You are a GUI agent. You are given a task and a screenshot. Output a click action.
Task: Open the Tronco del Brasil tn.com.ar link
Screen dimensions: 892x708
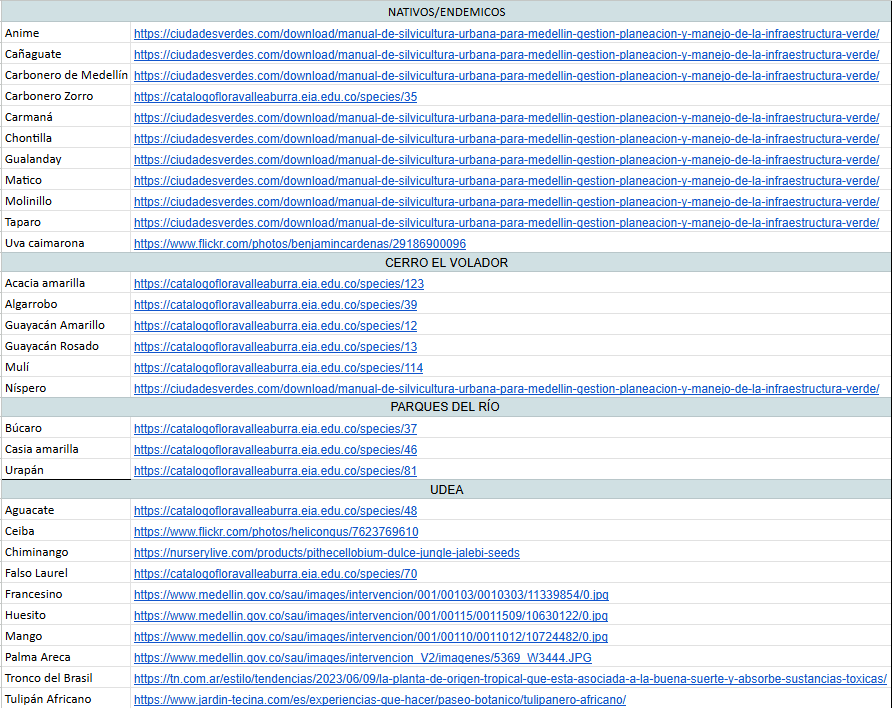pos(510,678)
